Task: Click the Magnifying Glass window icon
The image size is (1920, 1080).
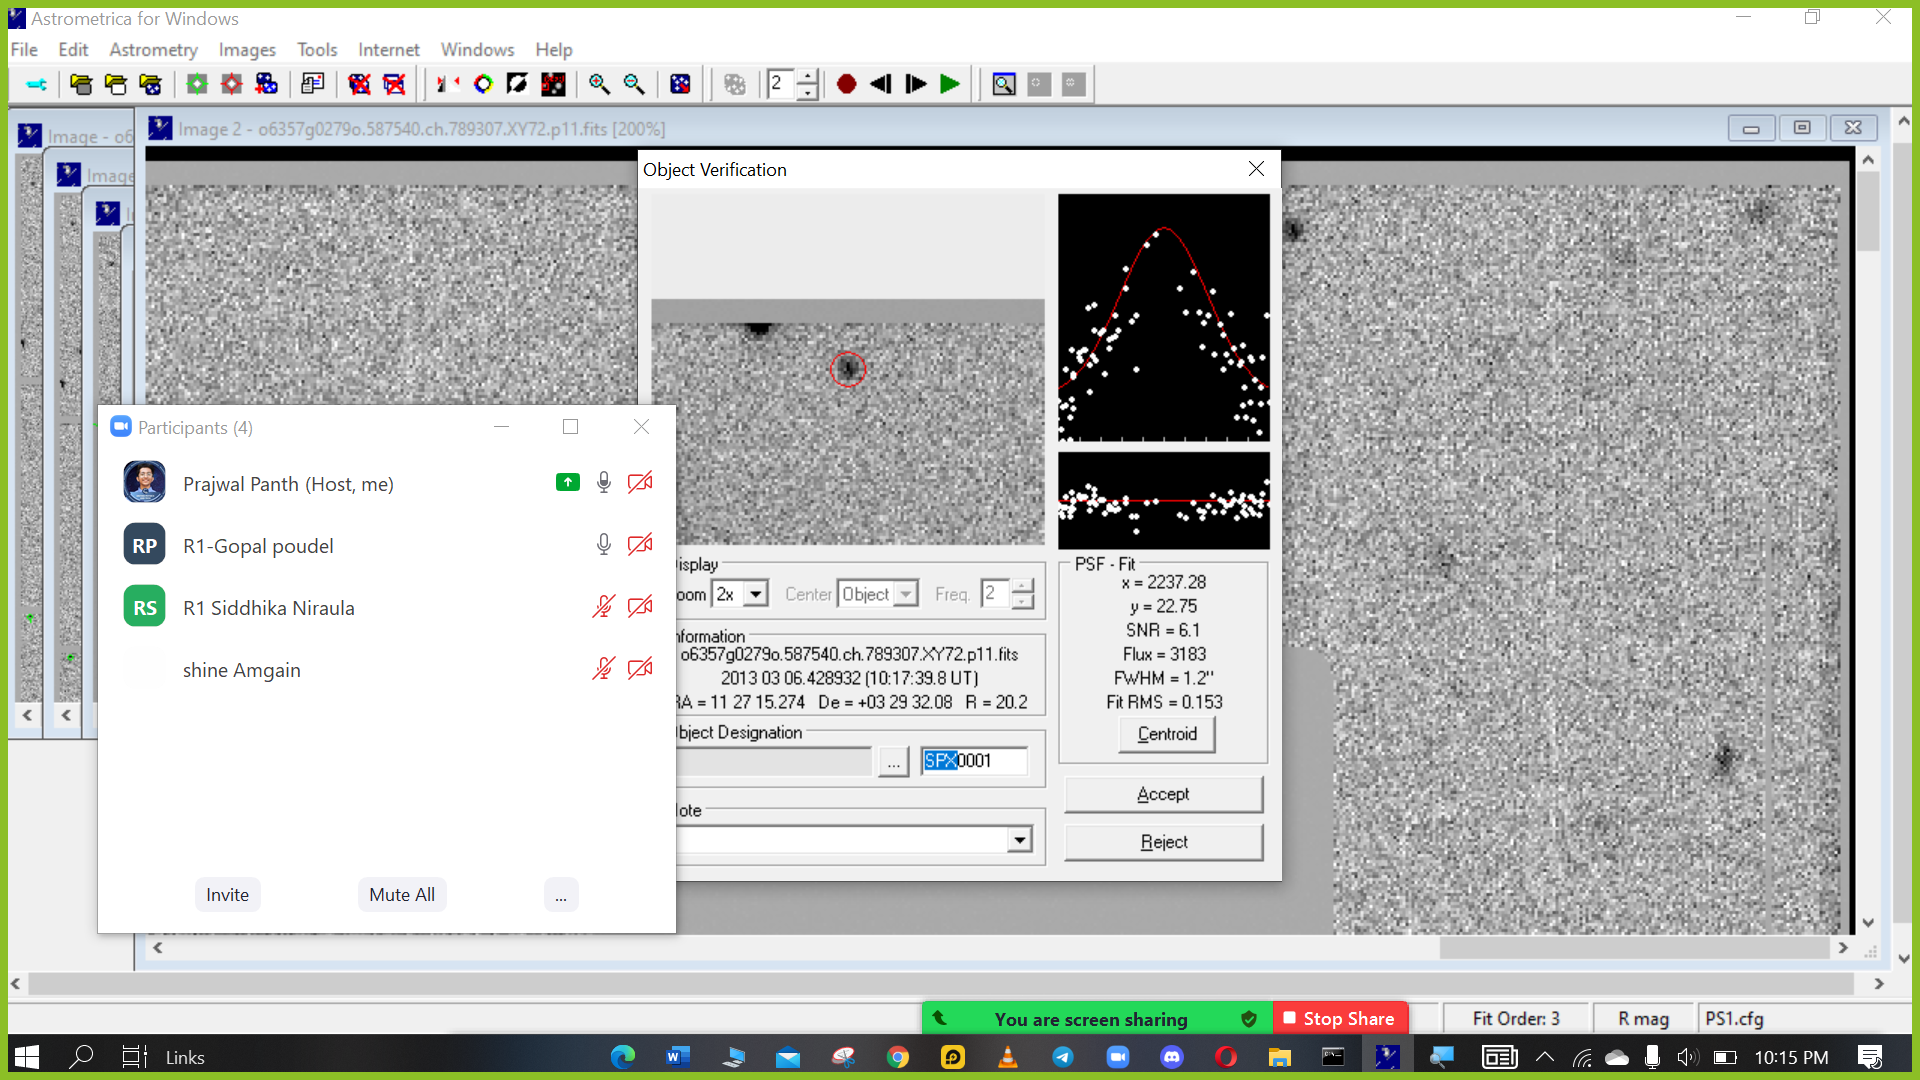Action: pyautogui.click(x=1004, y=84)
